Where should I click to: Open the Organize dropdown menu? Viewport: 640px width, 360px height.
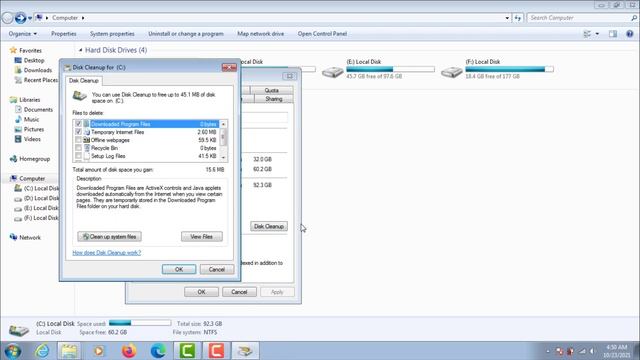coord(23,34)
